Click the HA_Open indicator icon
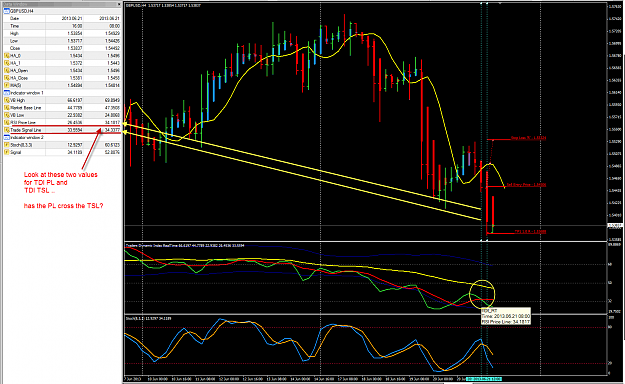 pos(6,71)
